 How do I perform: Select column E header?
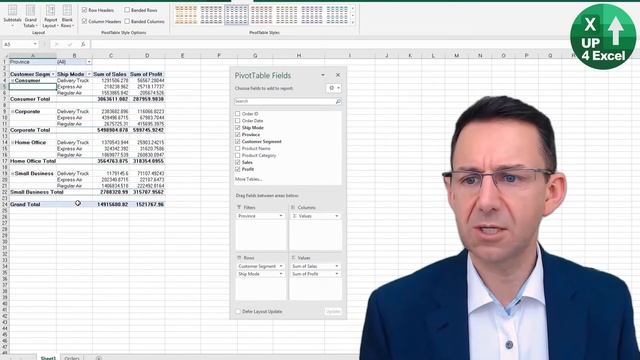tap(182, 56)
